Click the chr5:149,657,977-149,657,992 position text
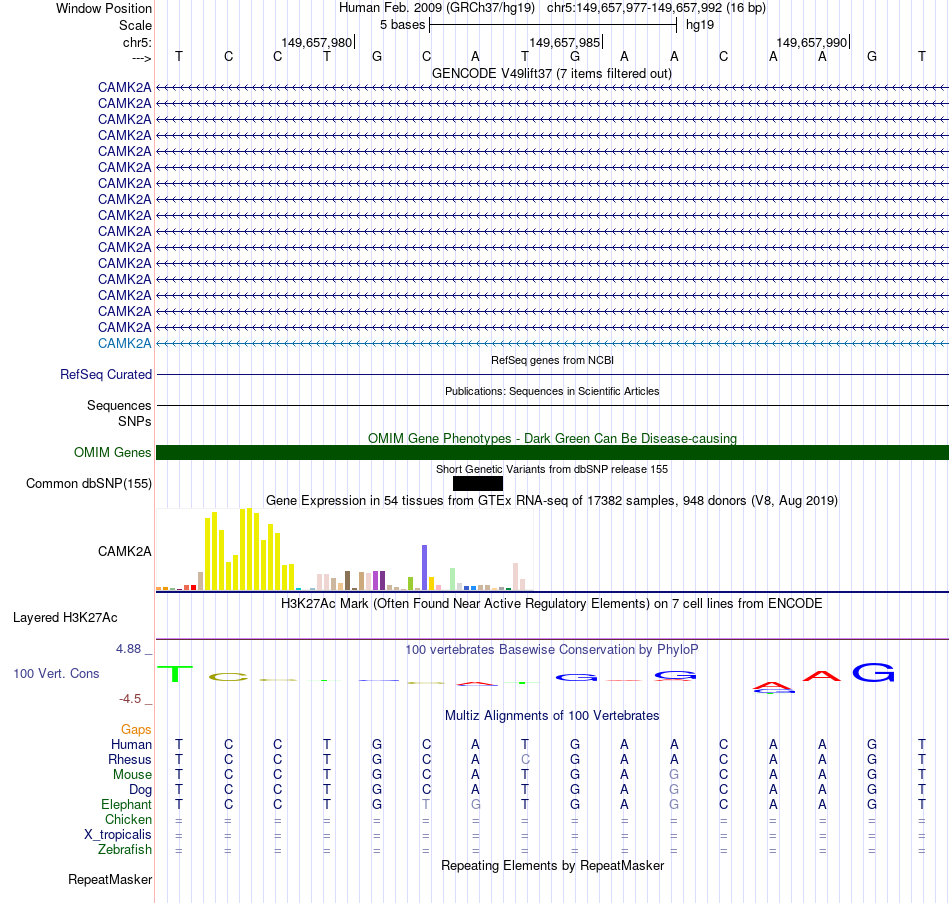This screenshot has height=903, width=950. pyautogui.click(x=656, y=8)
